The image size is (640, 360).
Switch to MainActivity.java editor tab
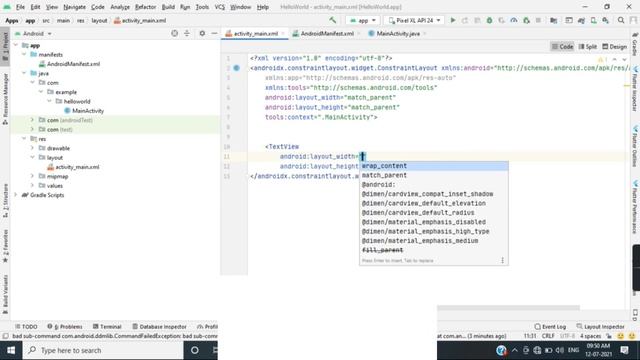(x=398, y=33)
